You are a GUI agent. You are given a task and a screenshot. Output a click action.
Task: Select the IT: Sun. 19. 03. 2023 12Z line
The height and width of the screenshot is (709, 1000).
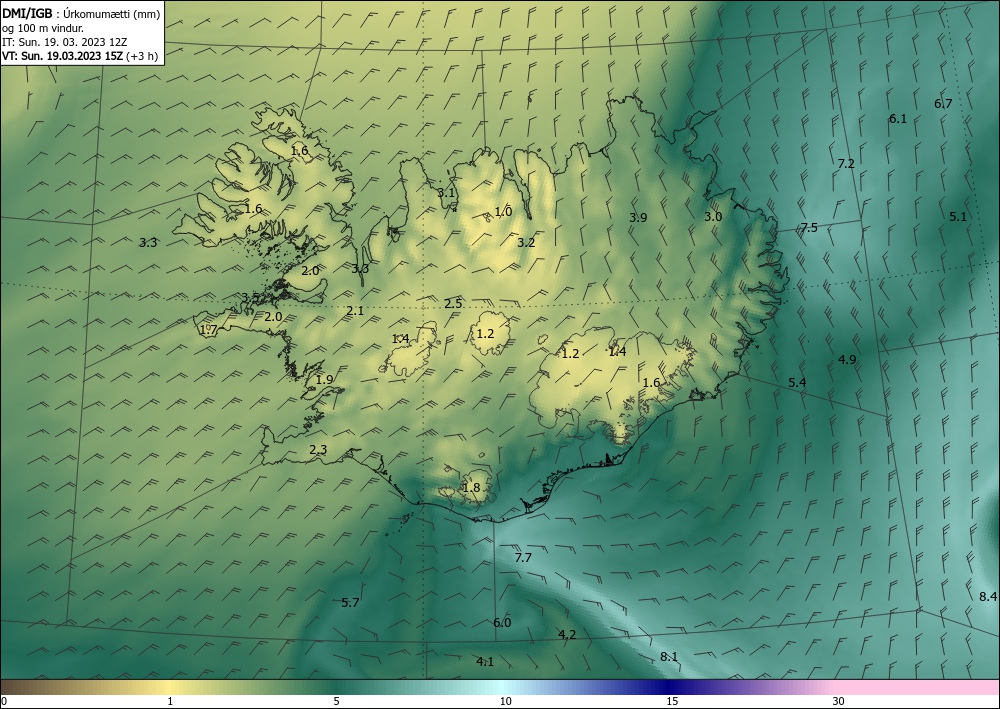(x=64, y=42)
